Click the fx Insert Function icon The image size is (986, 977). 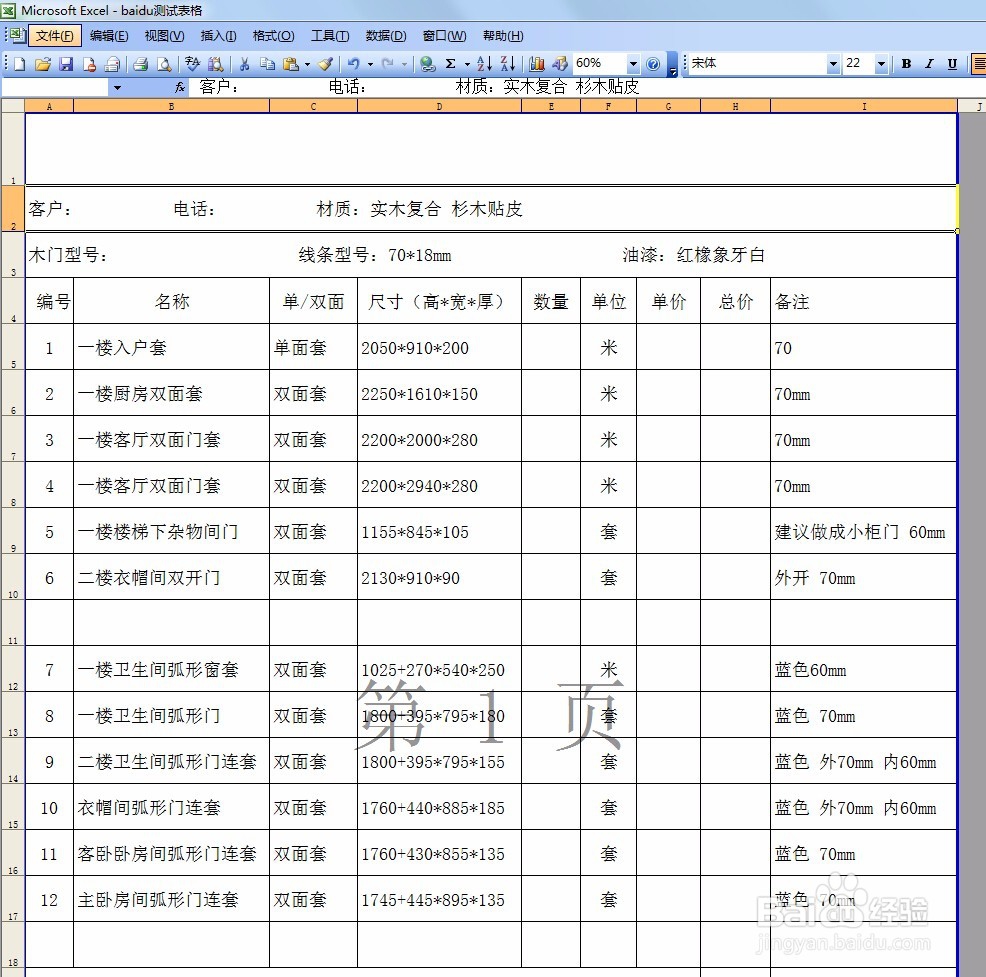point(180,87)
